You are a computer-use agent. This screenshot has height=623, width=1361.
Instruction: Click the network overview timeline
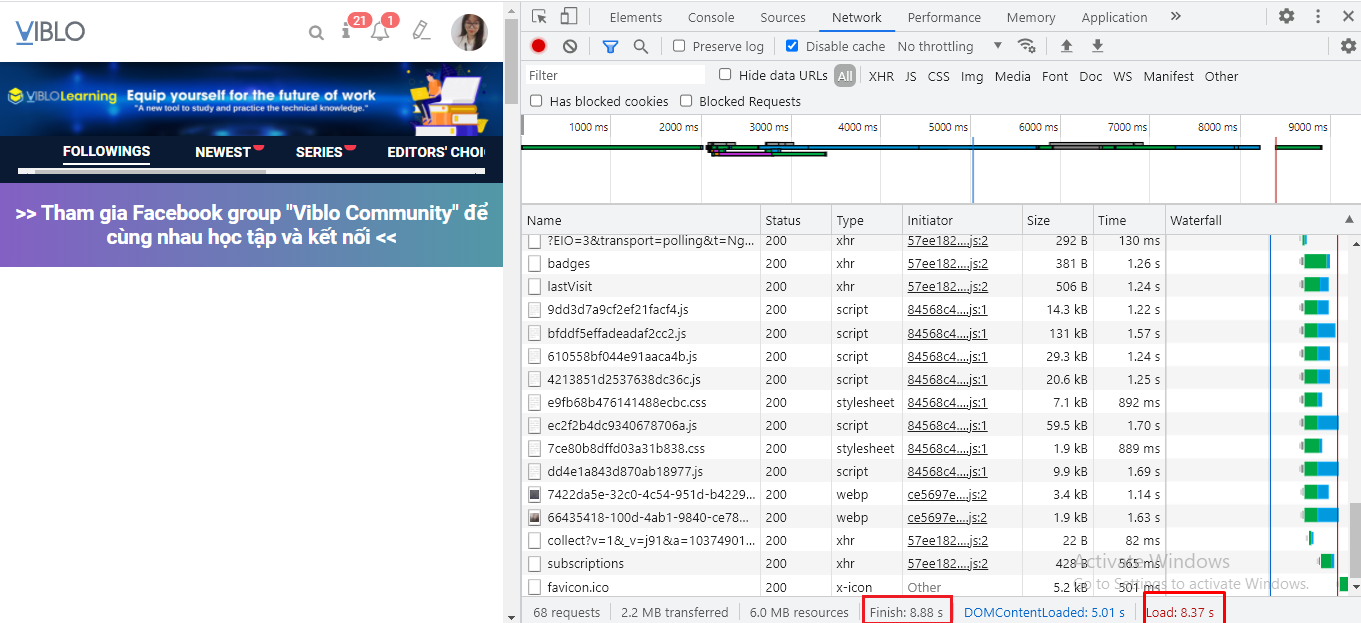point(940,160)
